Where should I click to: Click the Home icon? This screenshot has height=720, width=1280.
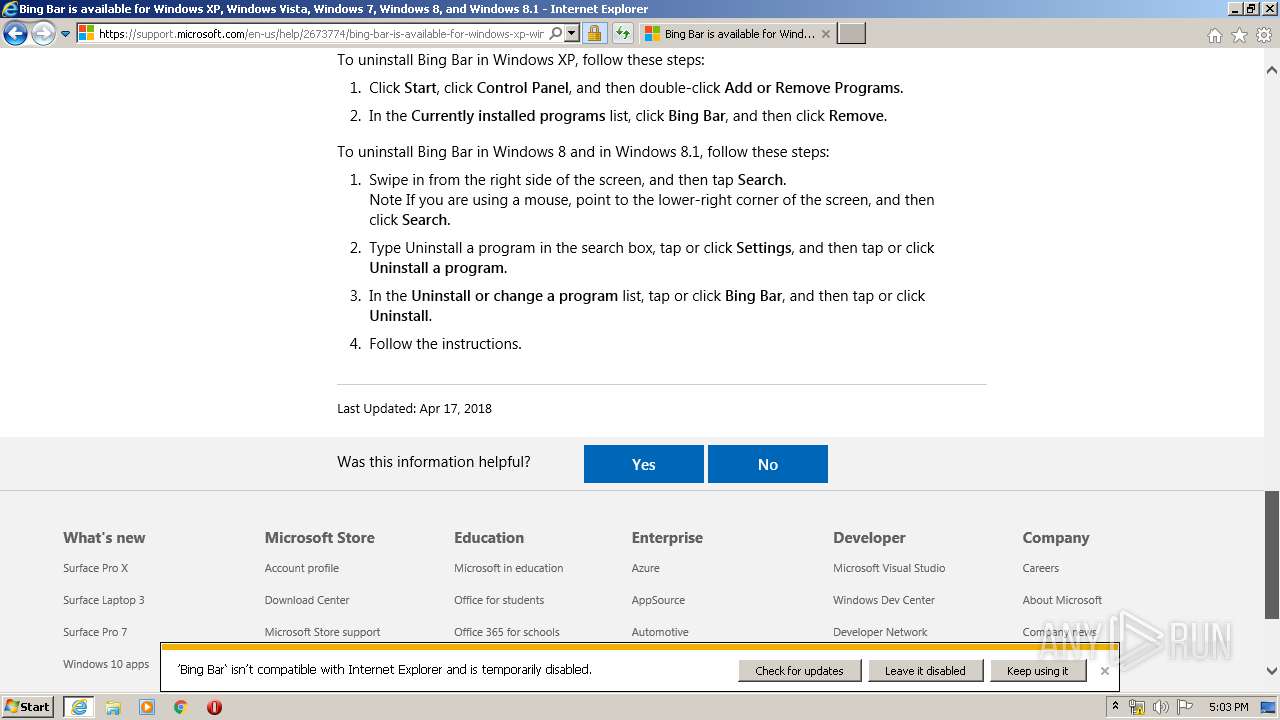coord(1214,35)
